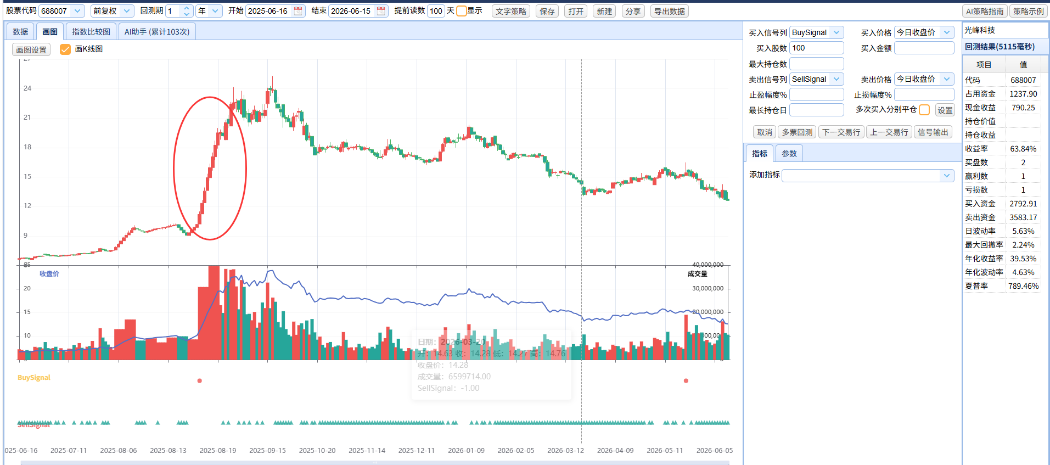Open the 添加指标 indicator dropdown

click(868, 176)
